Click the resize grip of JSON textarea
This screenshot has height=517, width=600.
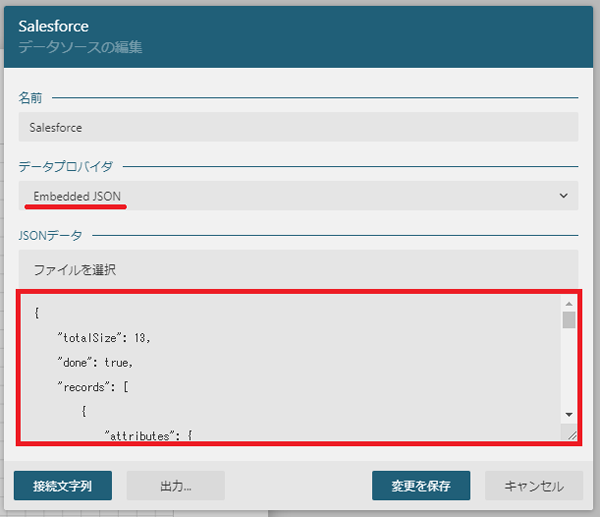[x=571, y=434]
